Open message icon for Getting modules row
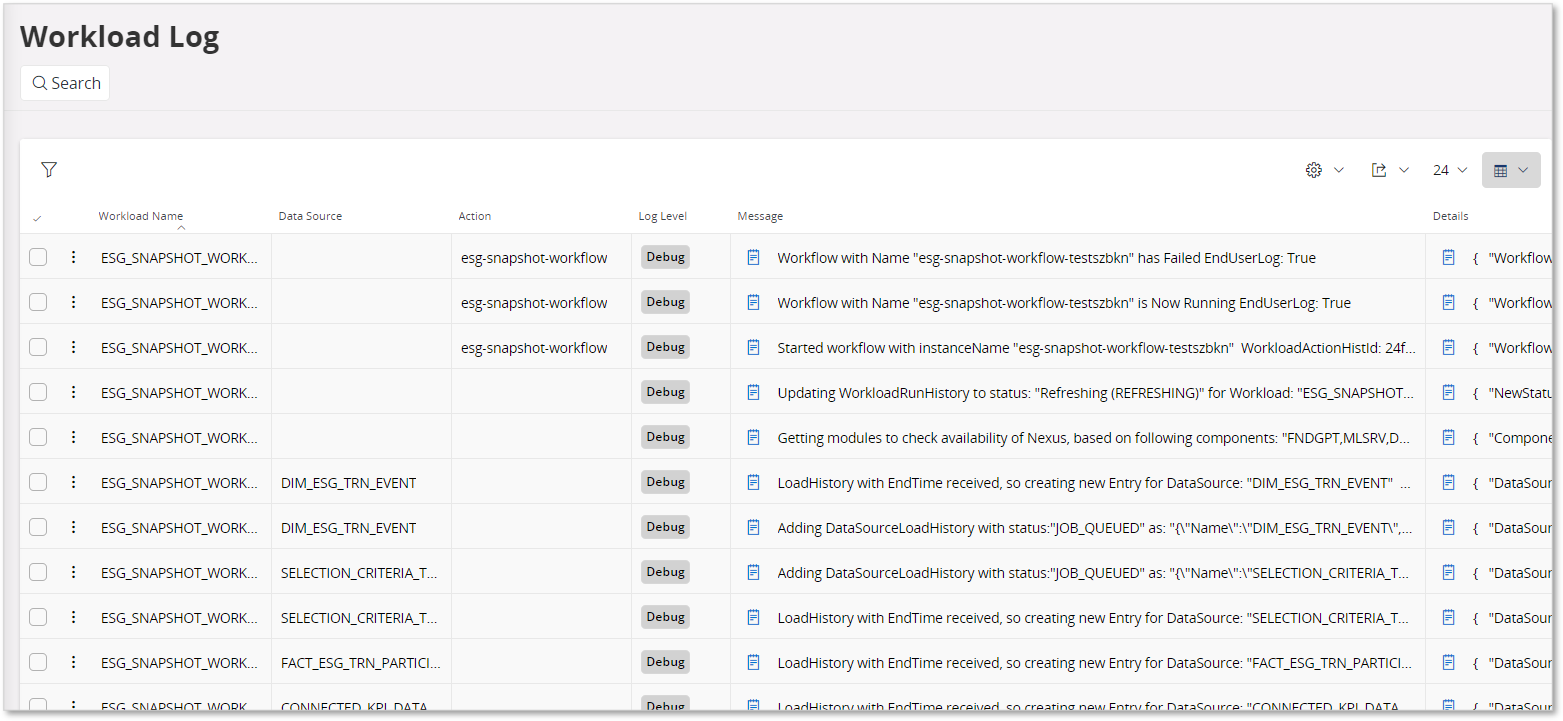This screenshot has width=1563, height=721. click(x=754, y=438)
